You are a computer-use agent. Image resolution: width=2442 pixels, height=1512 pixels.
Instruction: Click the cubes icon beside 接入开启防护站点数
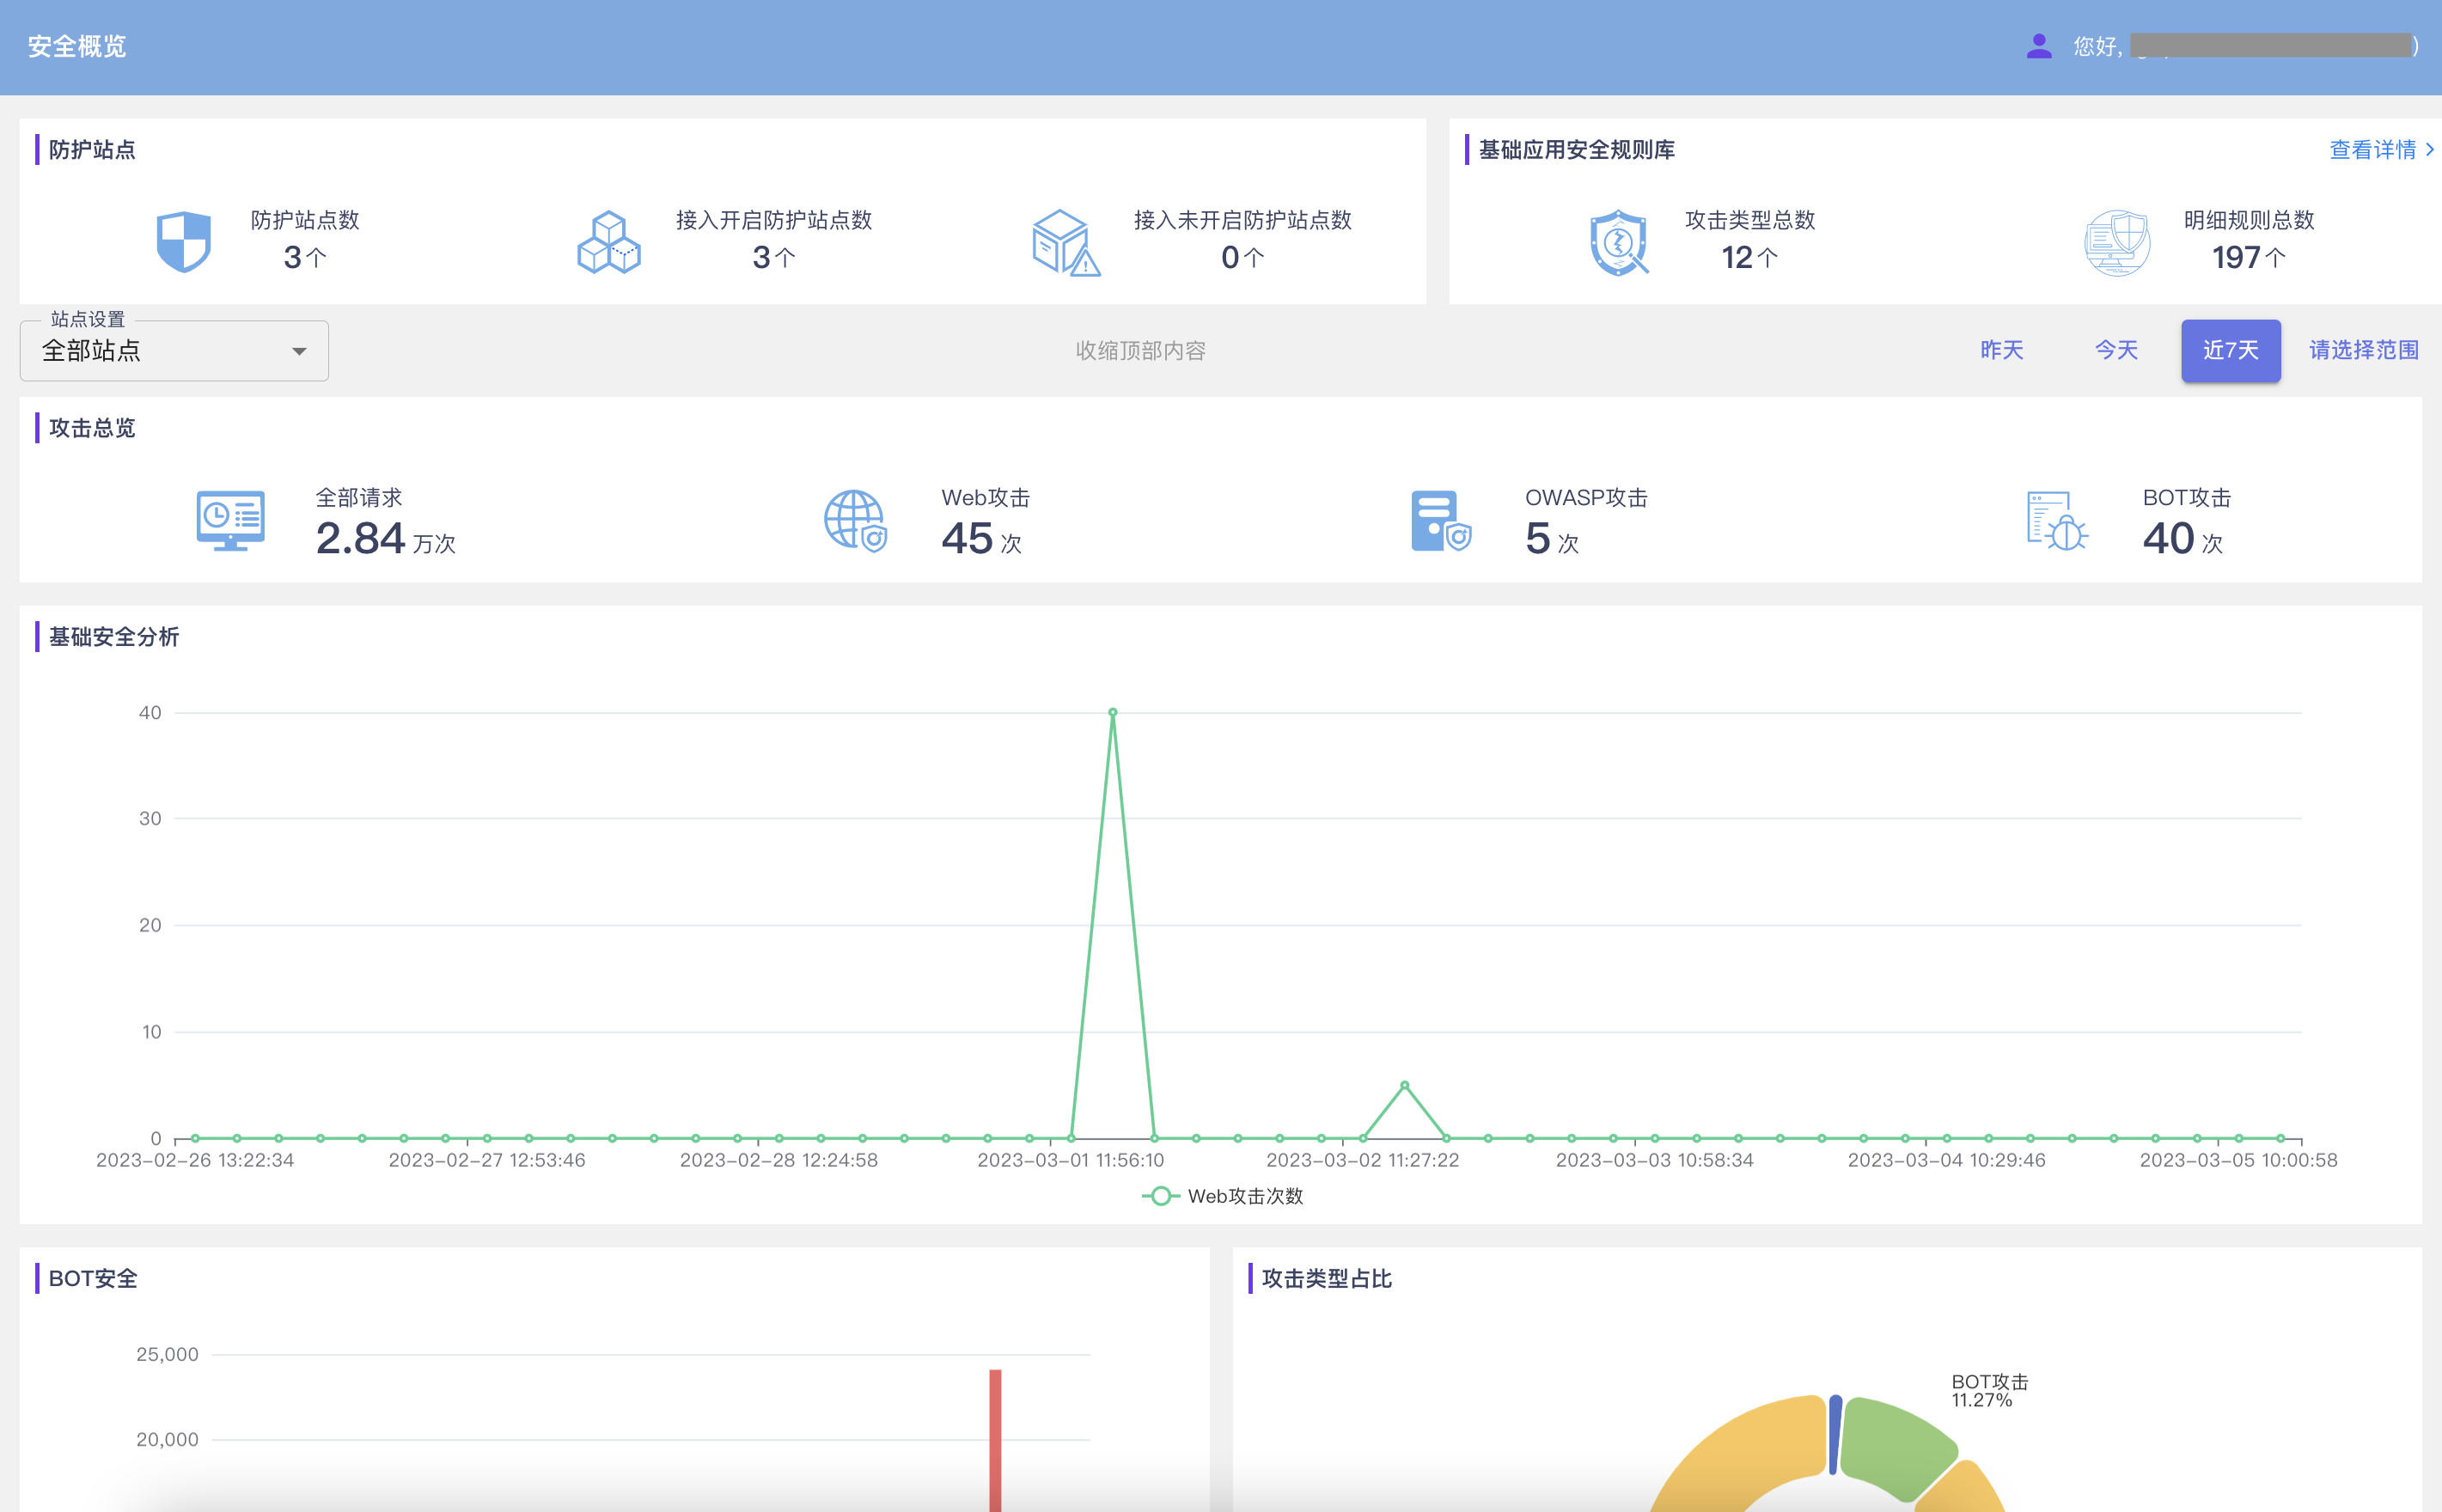(x=608, y=242)
